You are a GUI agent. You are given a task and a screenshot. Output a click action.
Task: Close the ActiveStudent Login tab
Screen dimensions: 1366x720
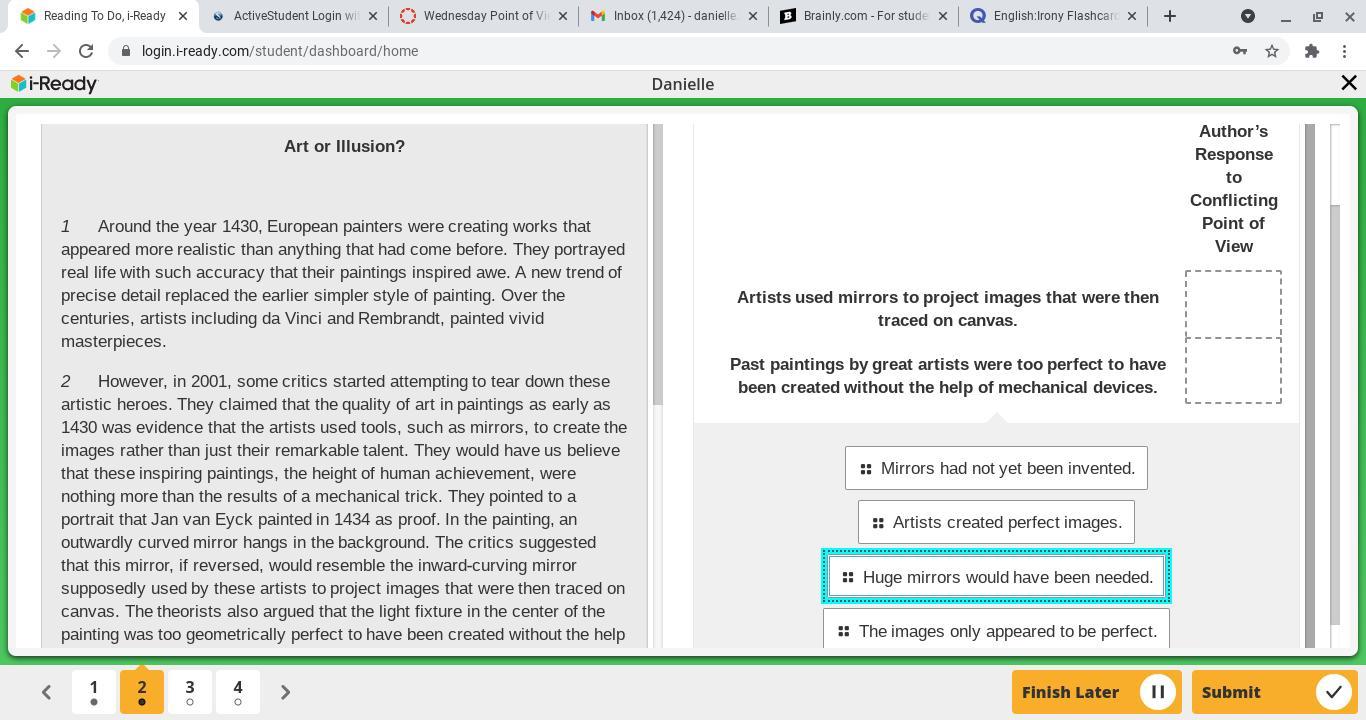point(372,16)
